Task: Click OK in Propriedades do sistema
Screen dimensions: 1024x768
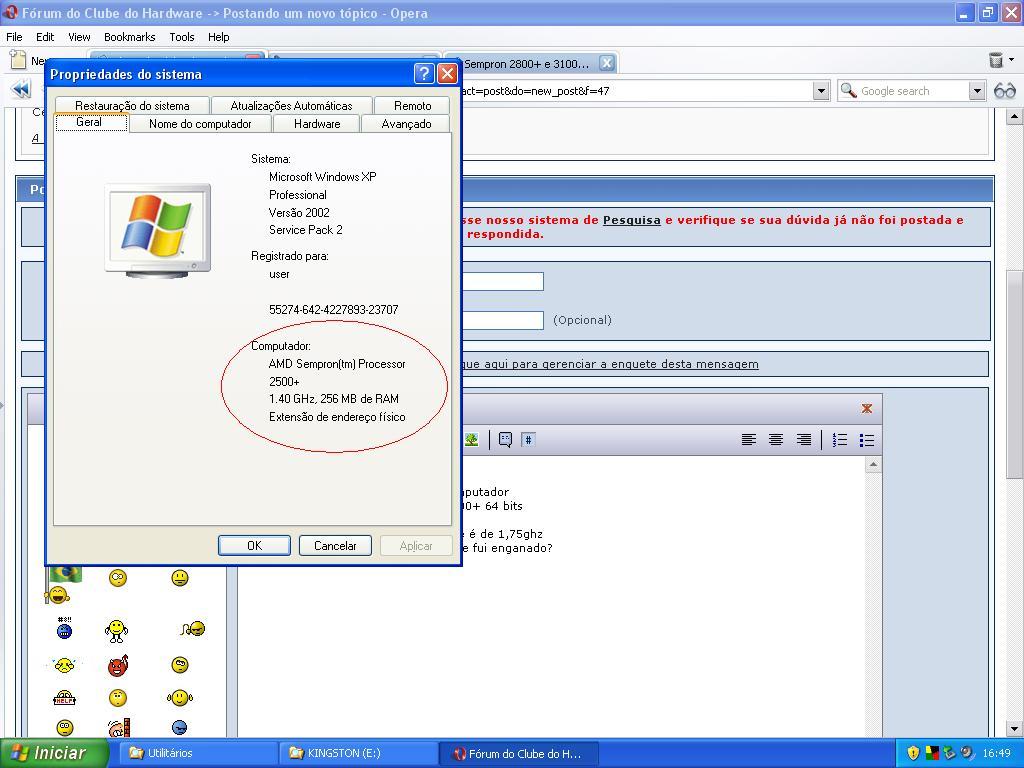Action: pos(254,545)
